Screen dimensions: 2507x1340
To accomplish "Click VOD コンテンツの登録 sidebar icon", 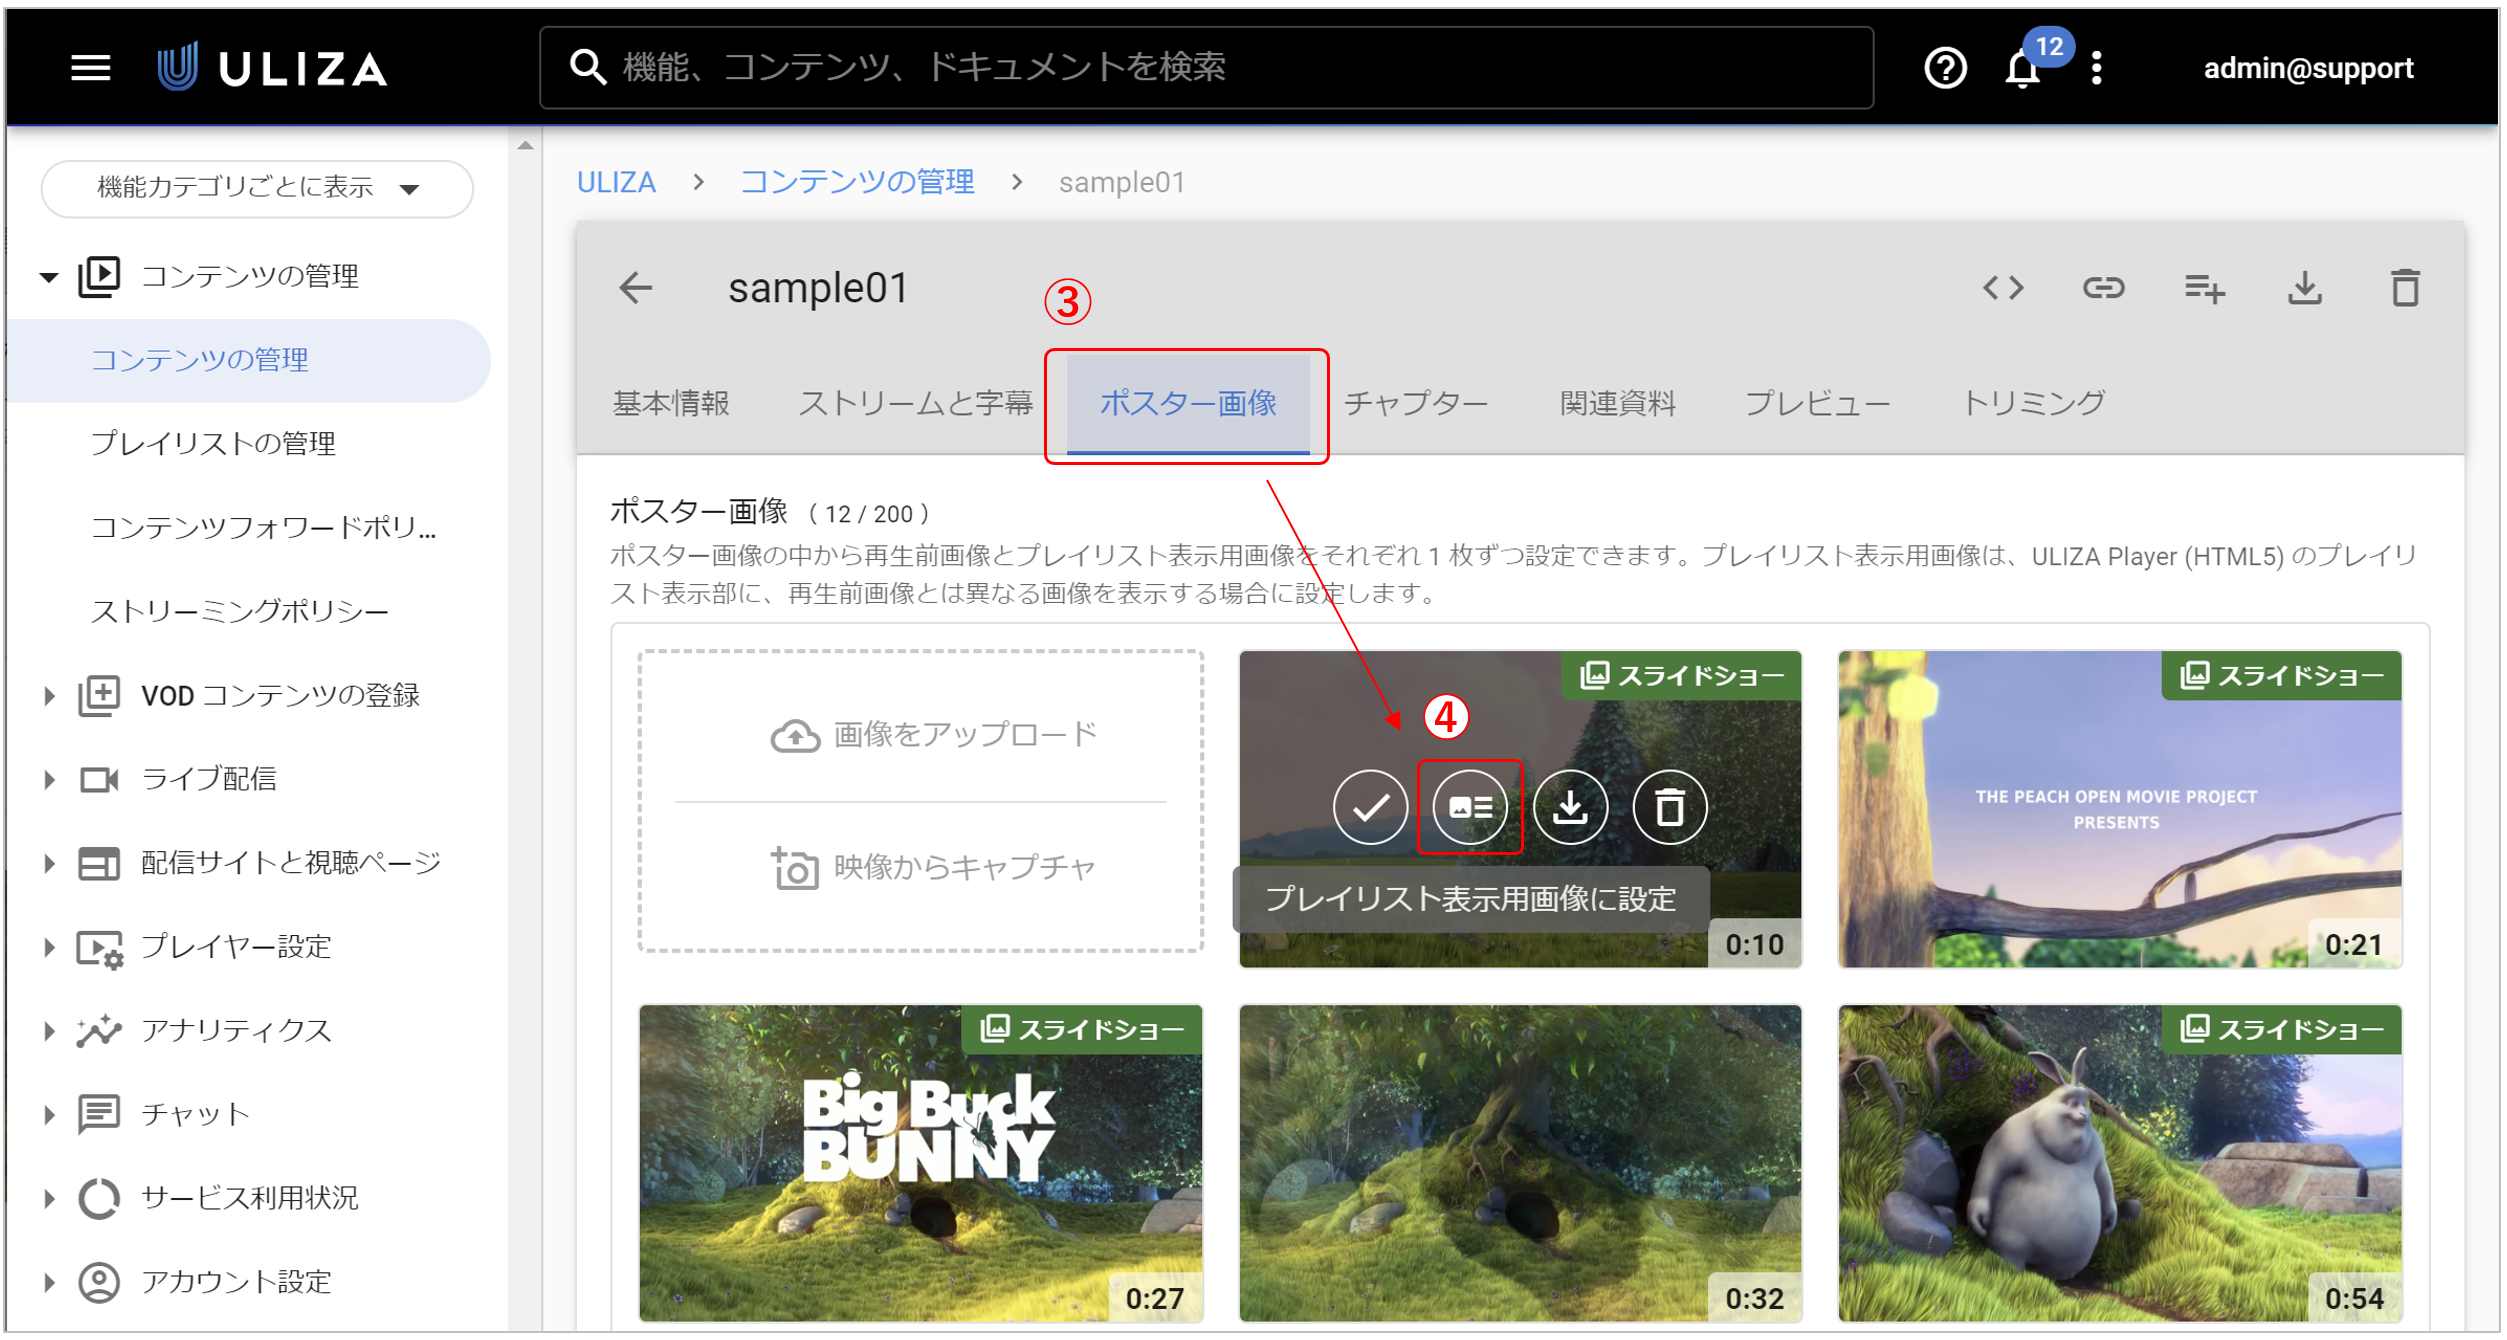I will (99, 695).
